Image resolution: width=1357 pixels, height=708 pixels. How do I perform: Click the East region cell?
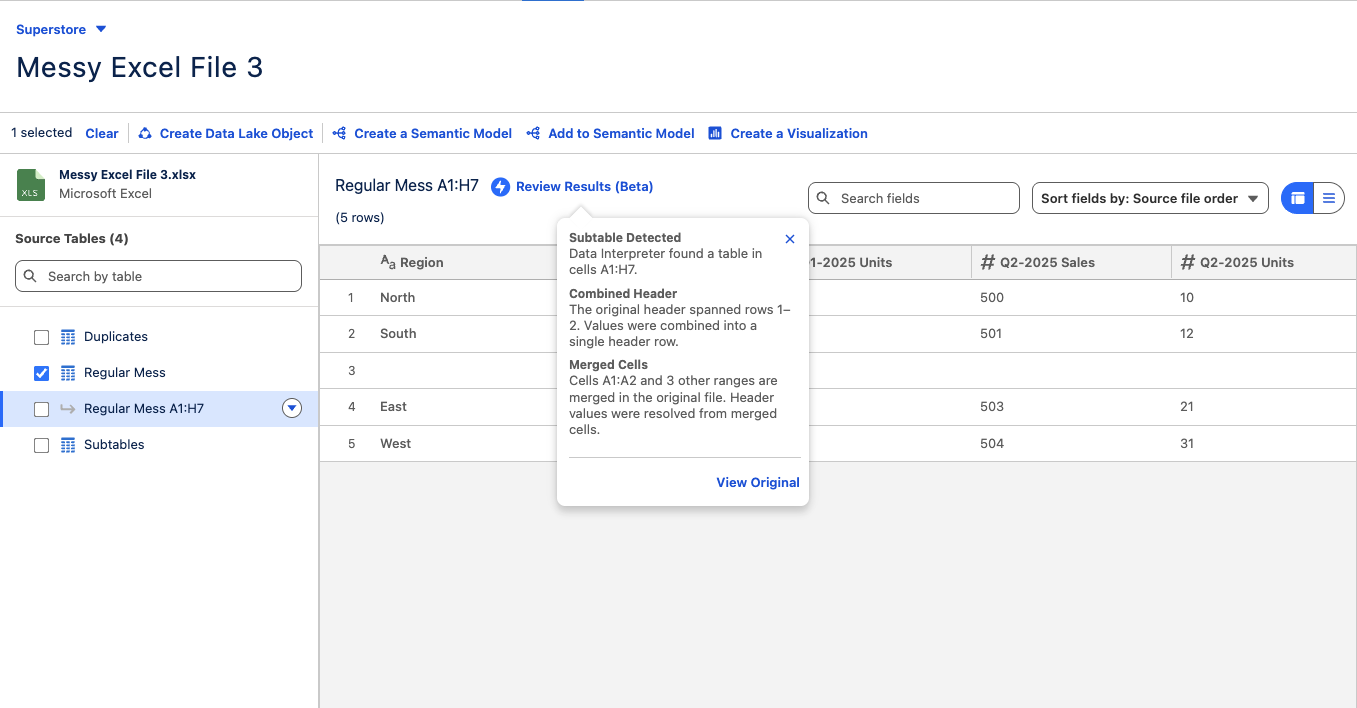point(393,407)
